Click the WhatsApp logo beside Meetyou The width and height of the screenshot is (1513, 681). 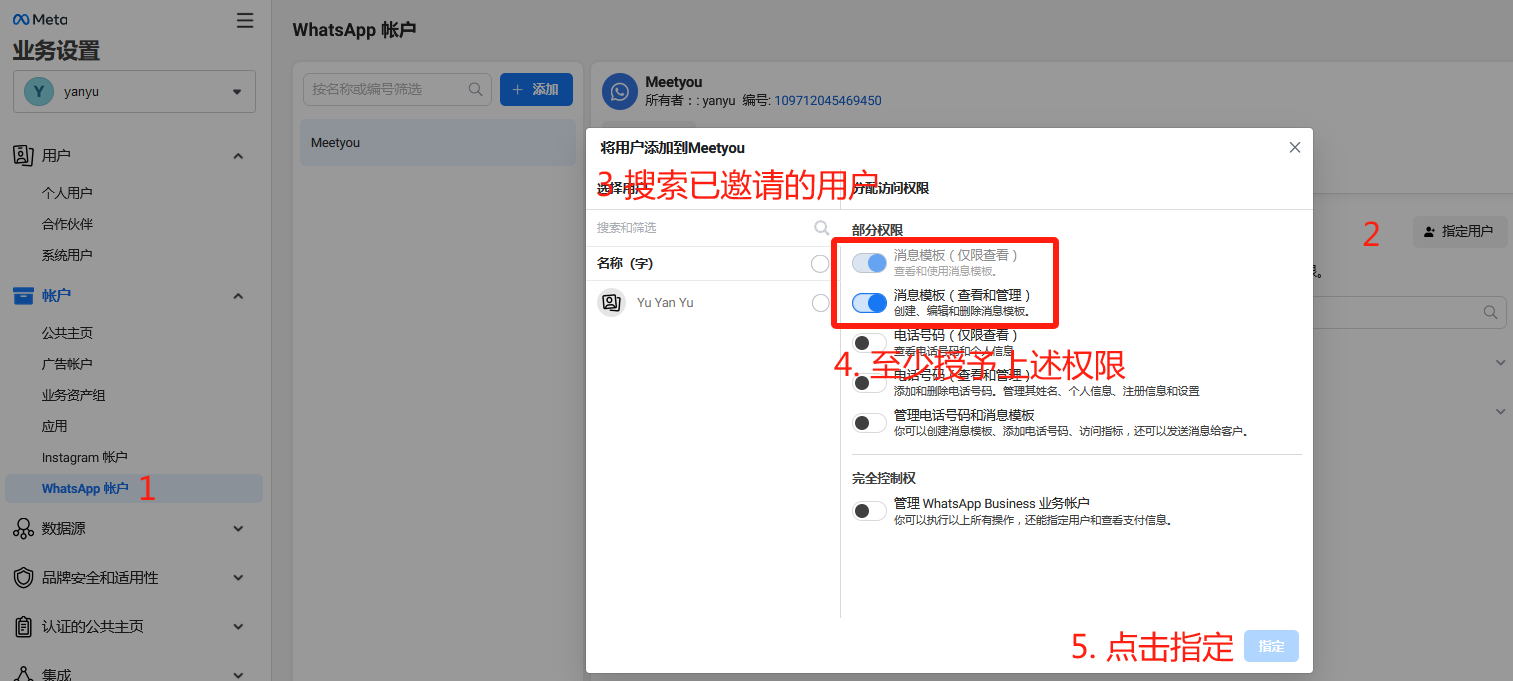(x=620, y=92)
